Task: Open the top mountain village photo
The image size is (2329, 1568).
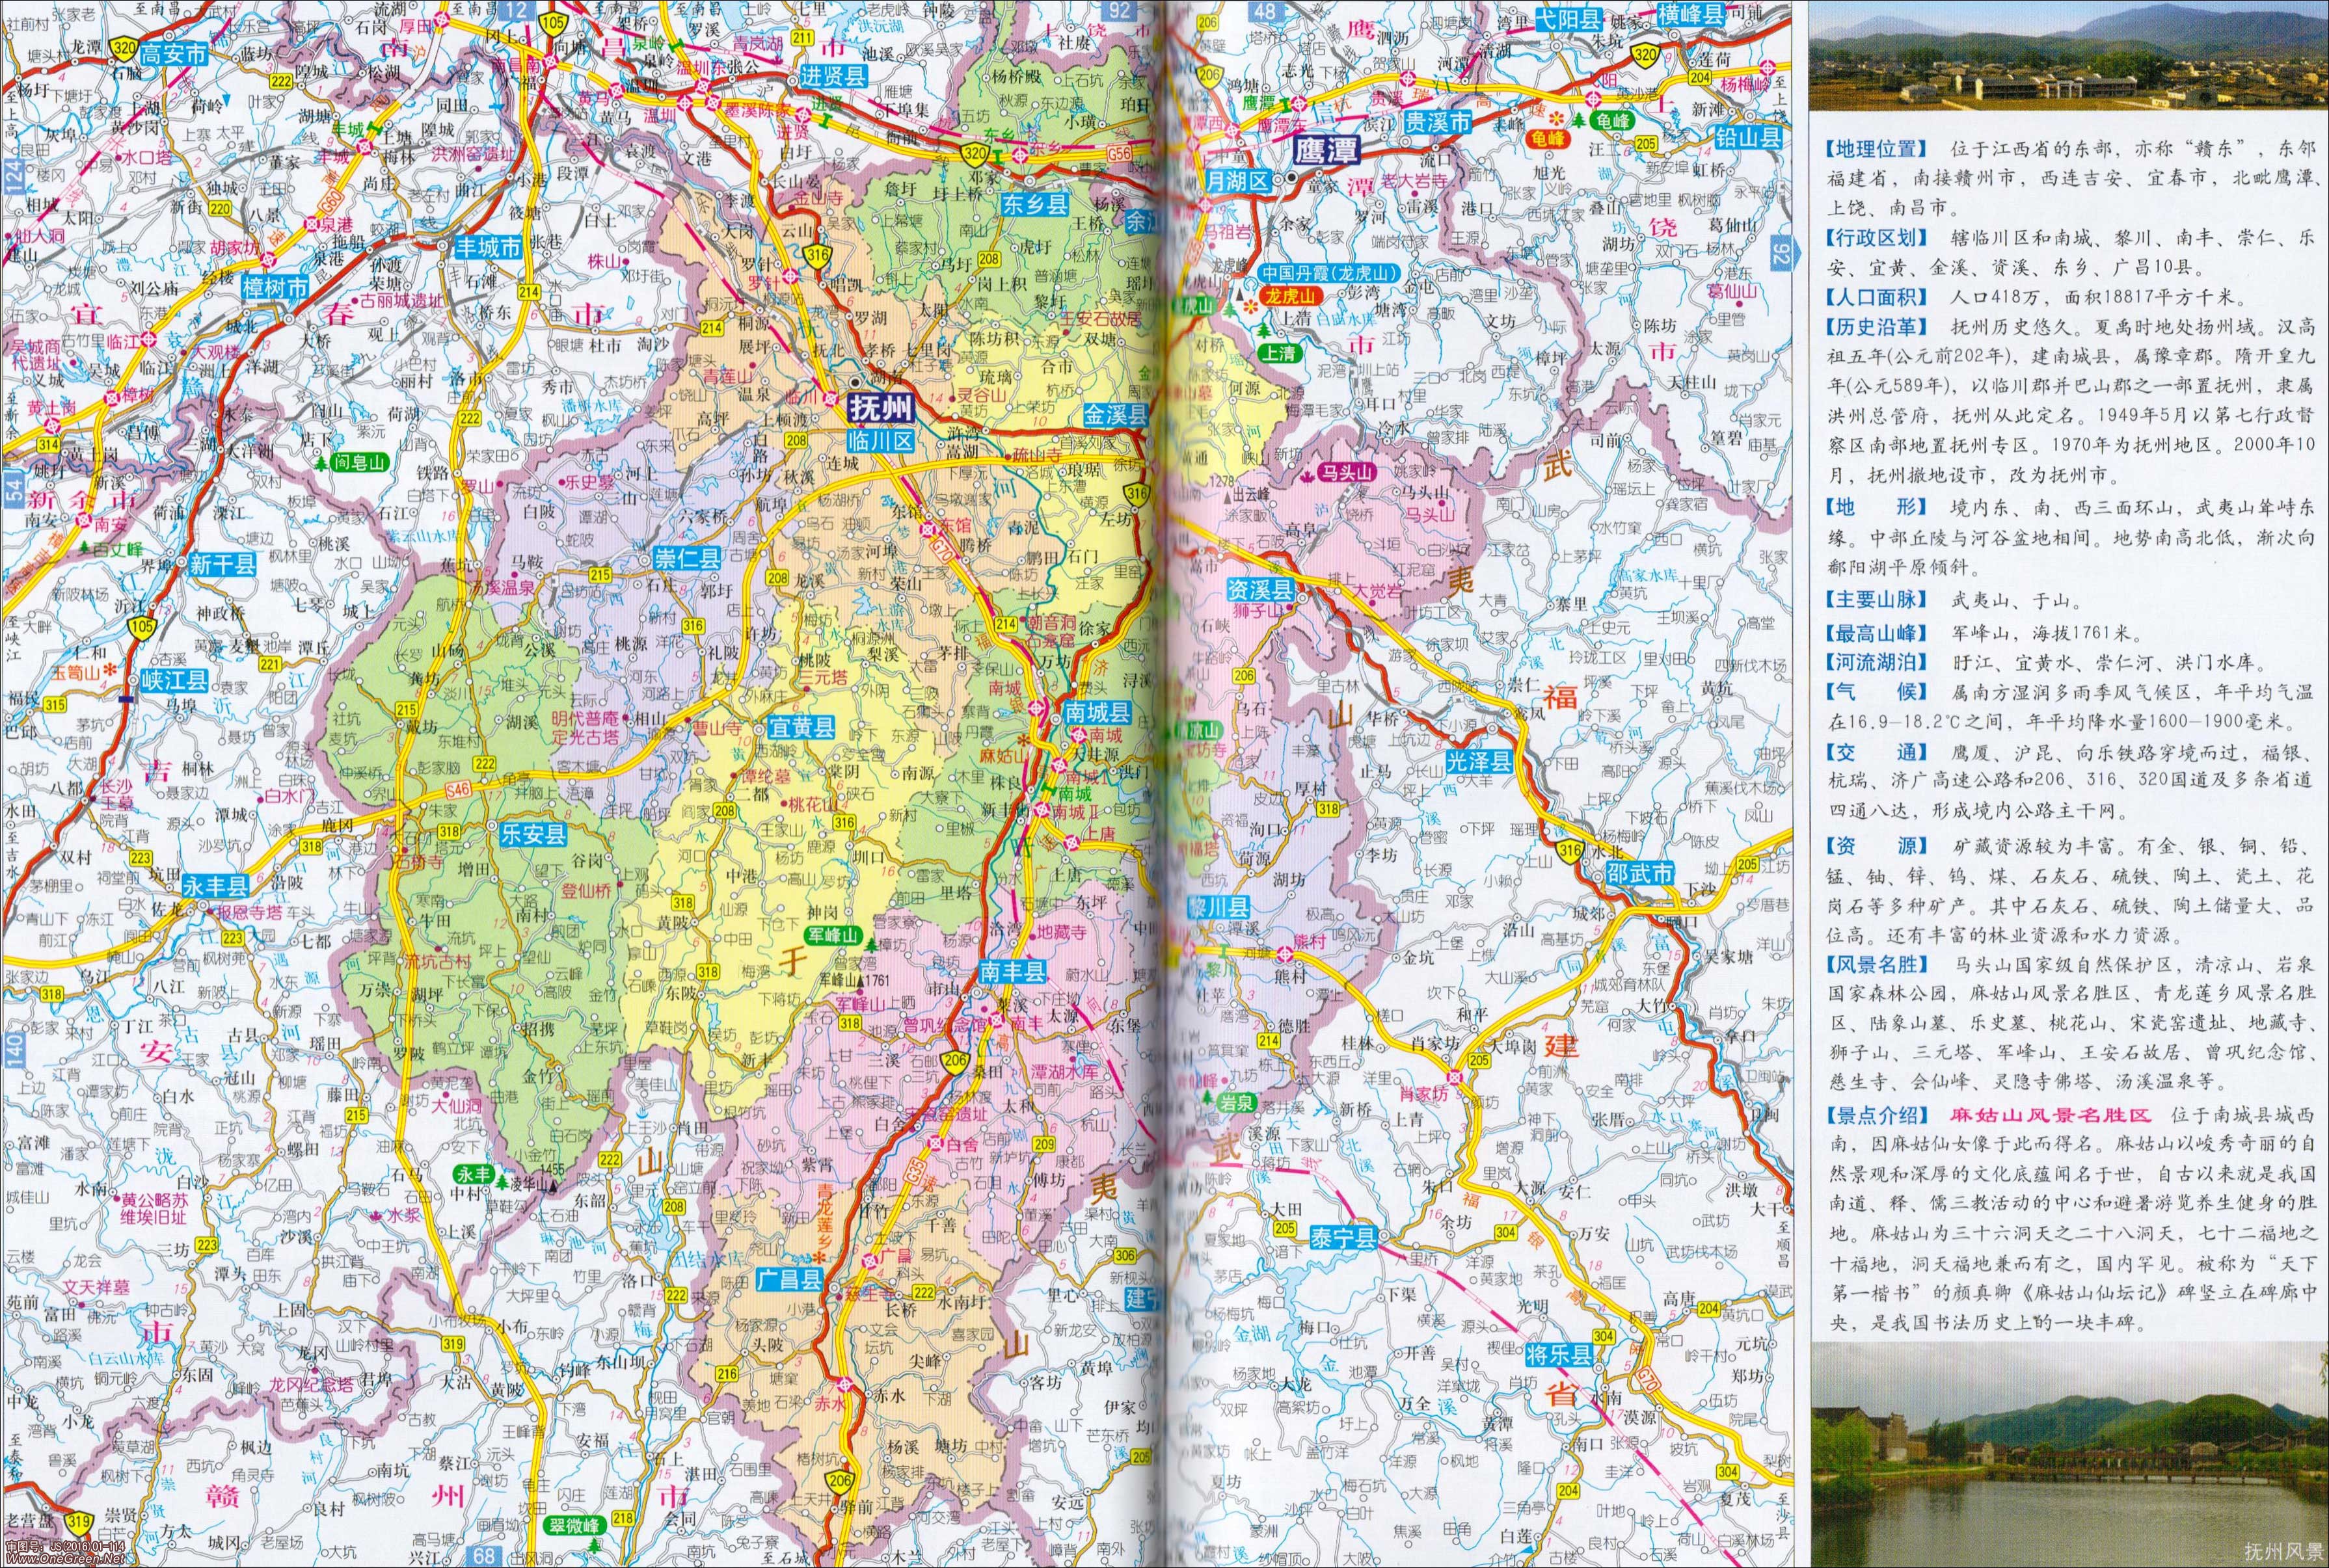Action: point(2068,55)
